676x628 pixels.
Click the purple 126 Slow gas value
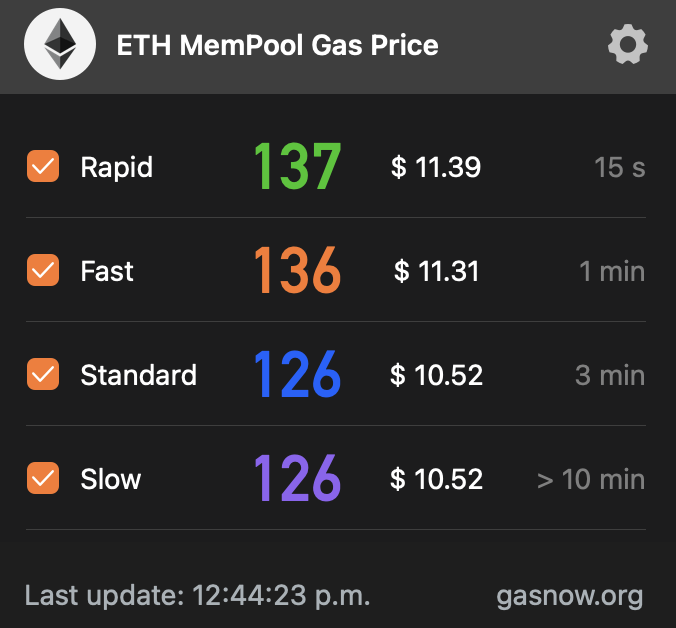(297, 478)
